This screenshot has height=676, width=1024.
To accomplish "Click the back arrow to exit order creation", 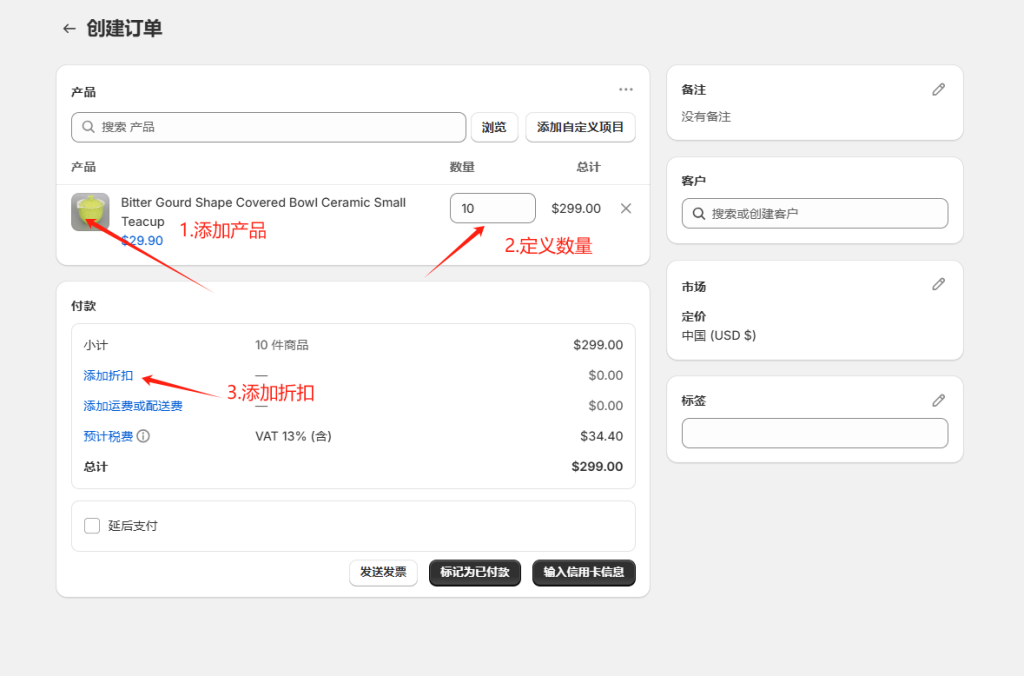I will coord(68,28).
